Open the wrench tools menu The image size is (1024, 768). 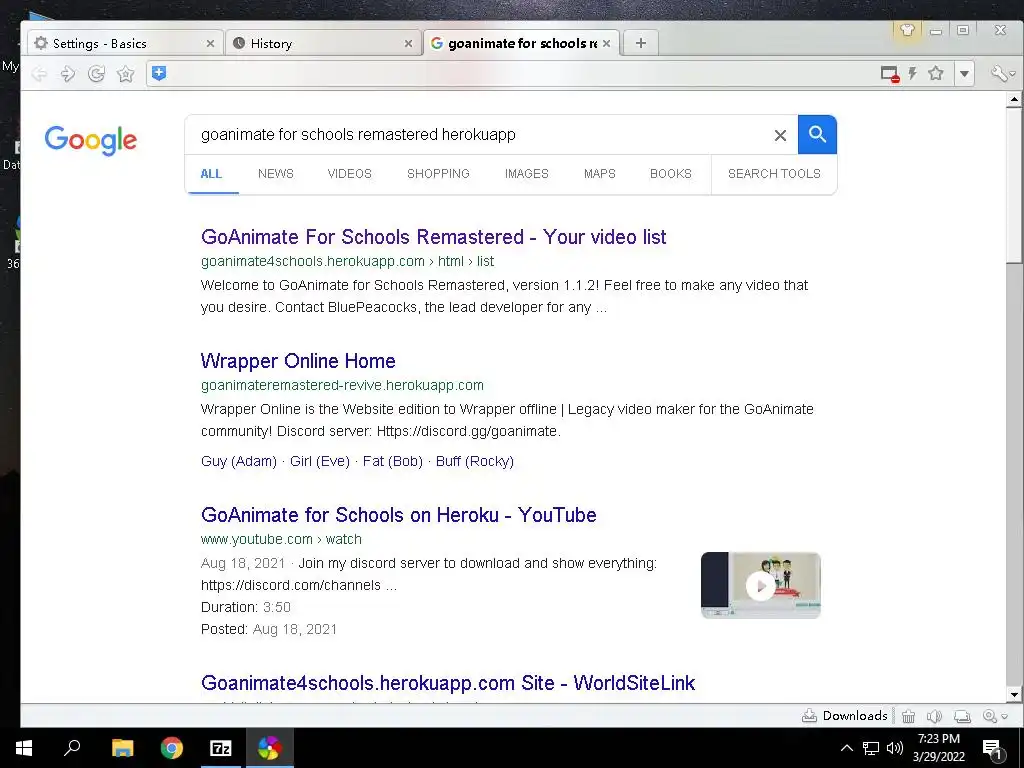1002,74
